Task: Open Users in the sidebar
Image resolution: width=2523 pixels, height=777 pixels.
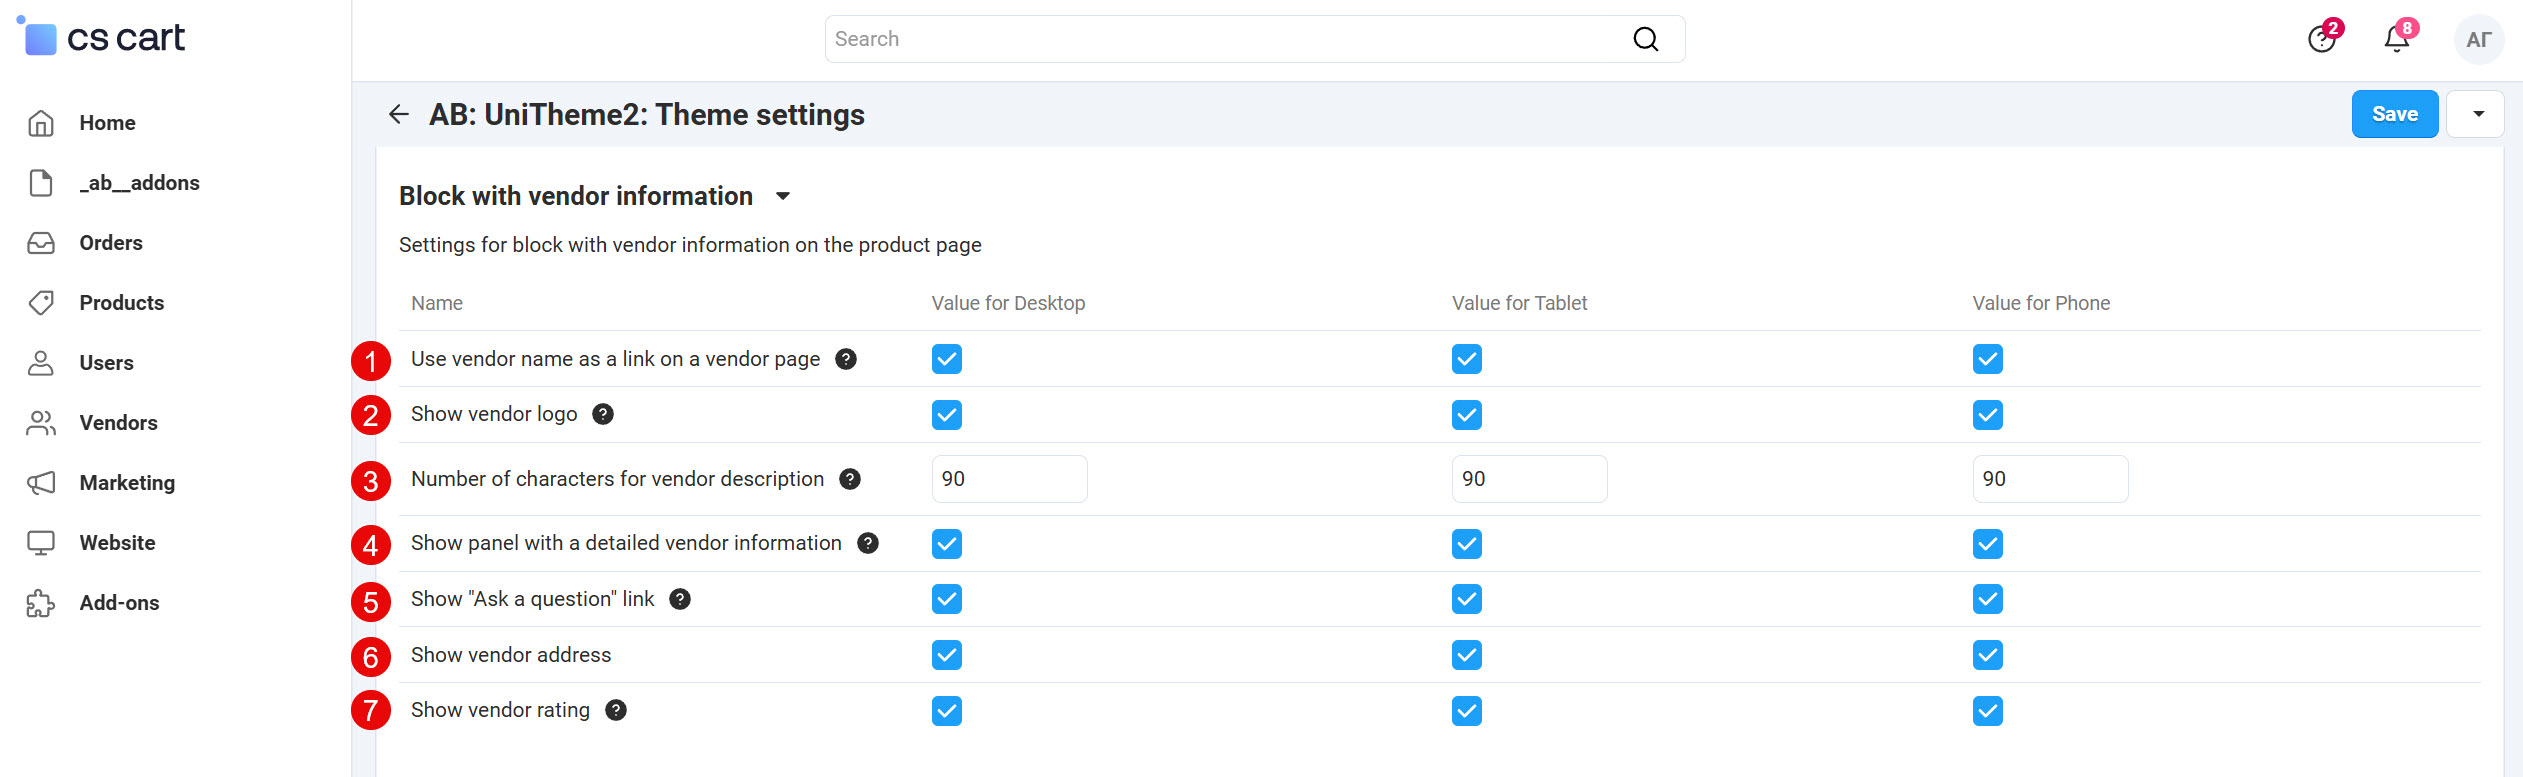Action: tap(106, 363)
